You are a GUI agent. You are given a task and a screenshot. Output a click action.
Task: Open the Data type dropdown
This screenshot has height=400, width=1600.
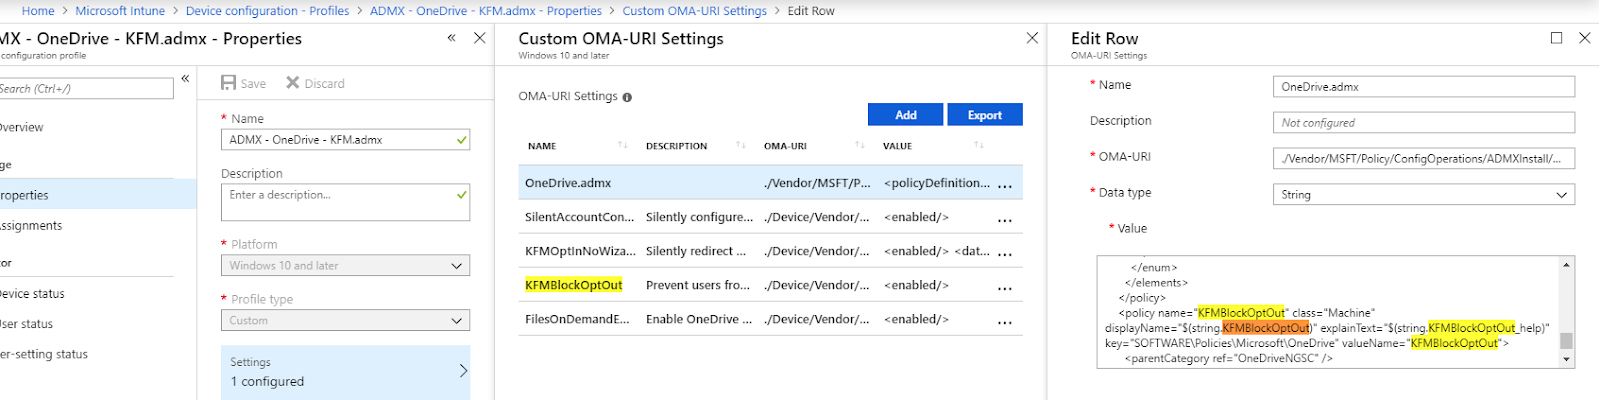point(1423,195)
